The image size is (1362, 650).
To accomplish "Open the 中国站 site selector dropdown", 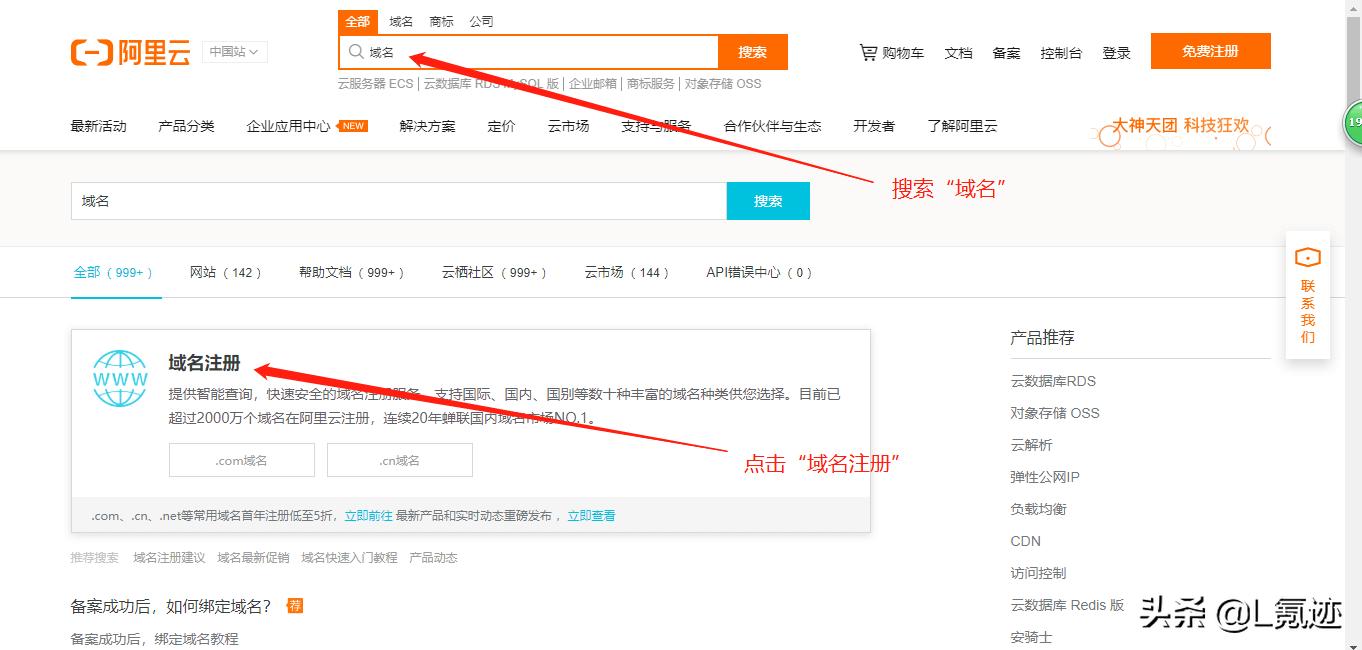I will click(234, 52).
